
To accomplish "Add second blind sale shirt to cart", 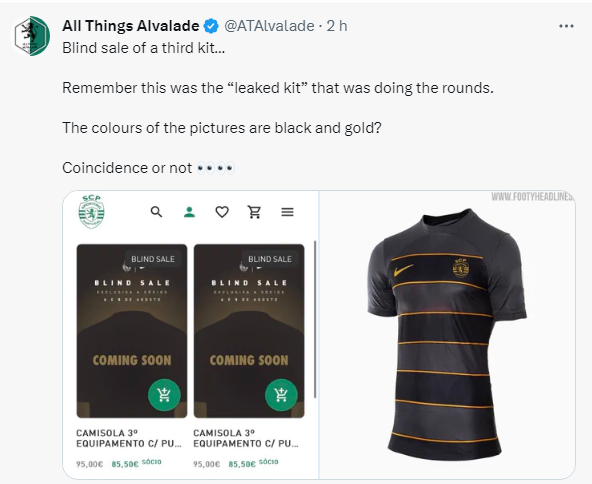I will pos(281,395).
